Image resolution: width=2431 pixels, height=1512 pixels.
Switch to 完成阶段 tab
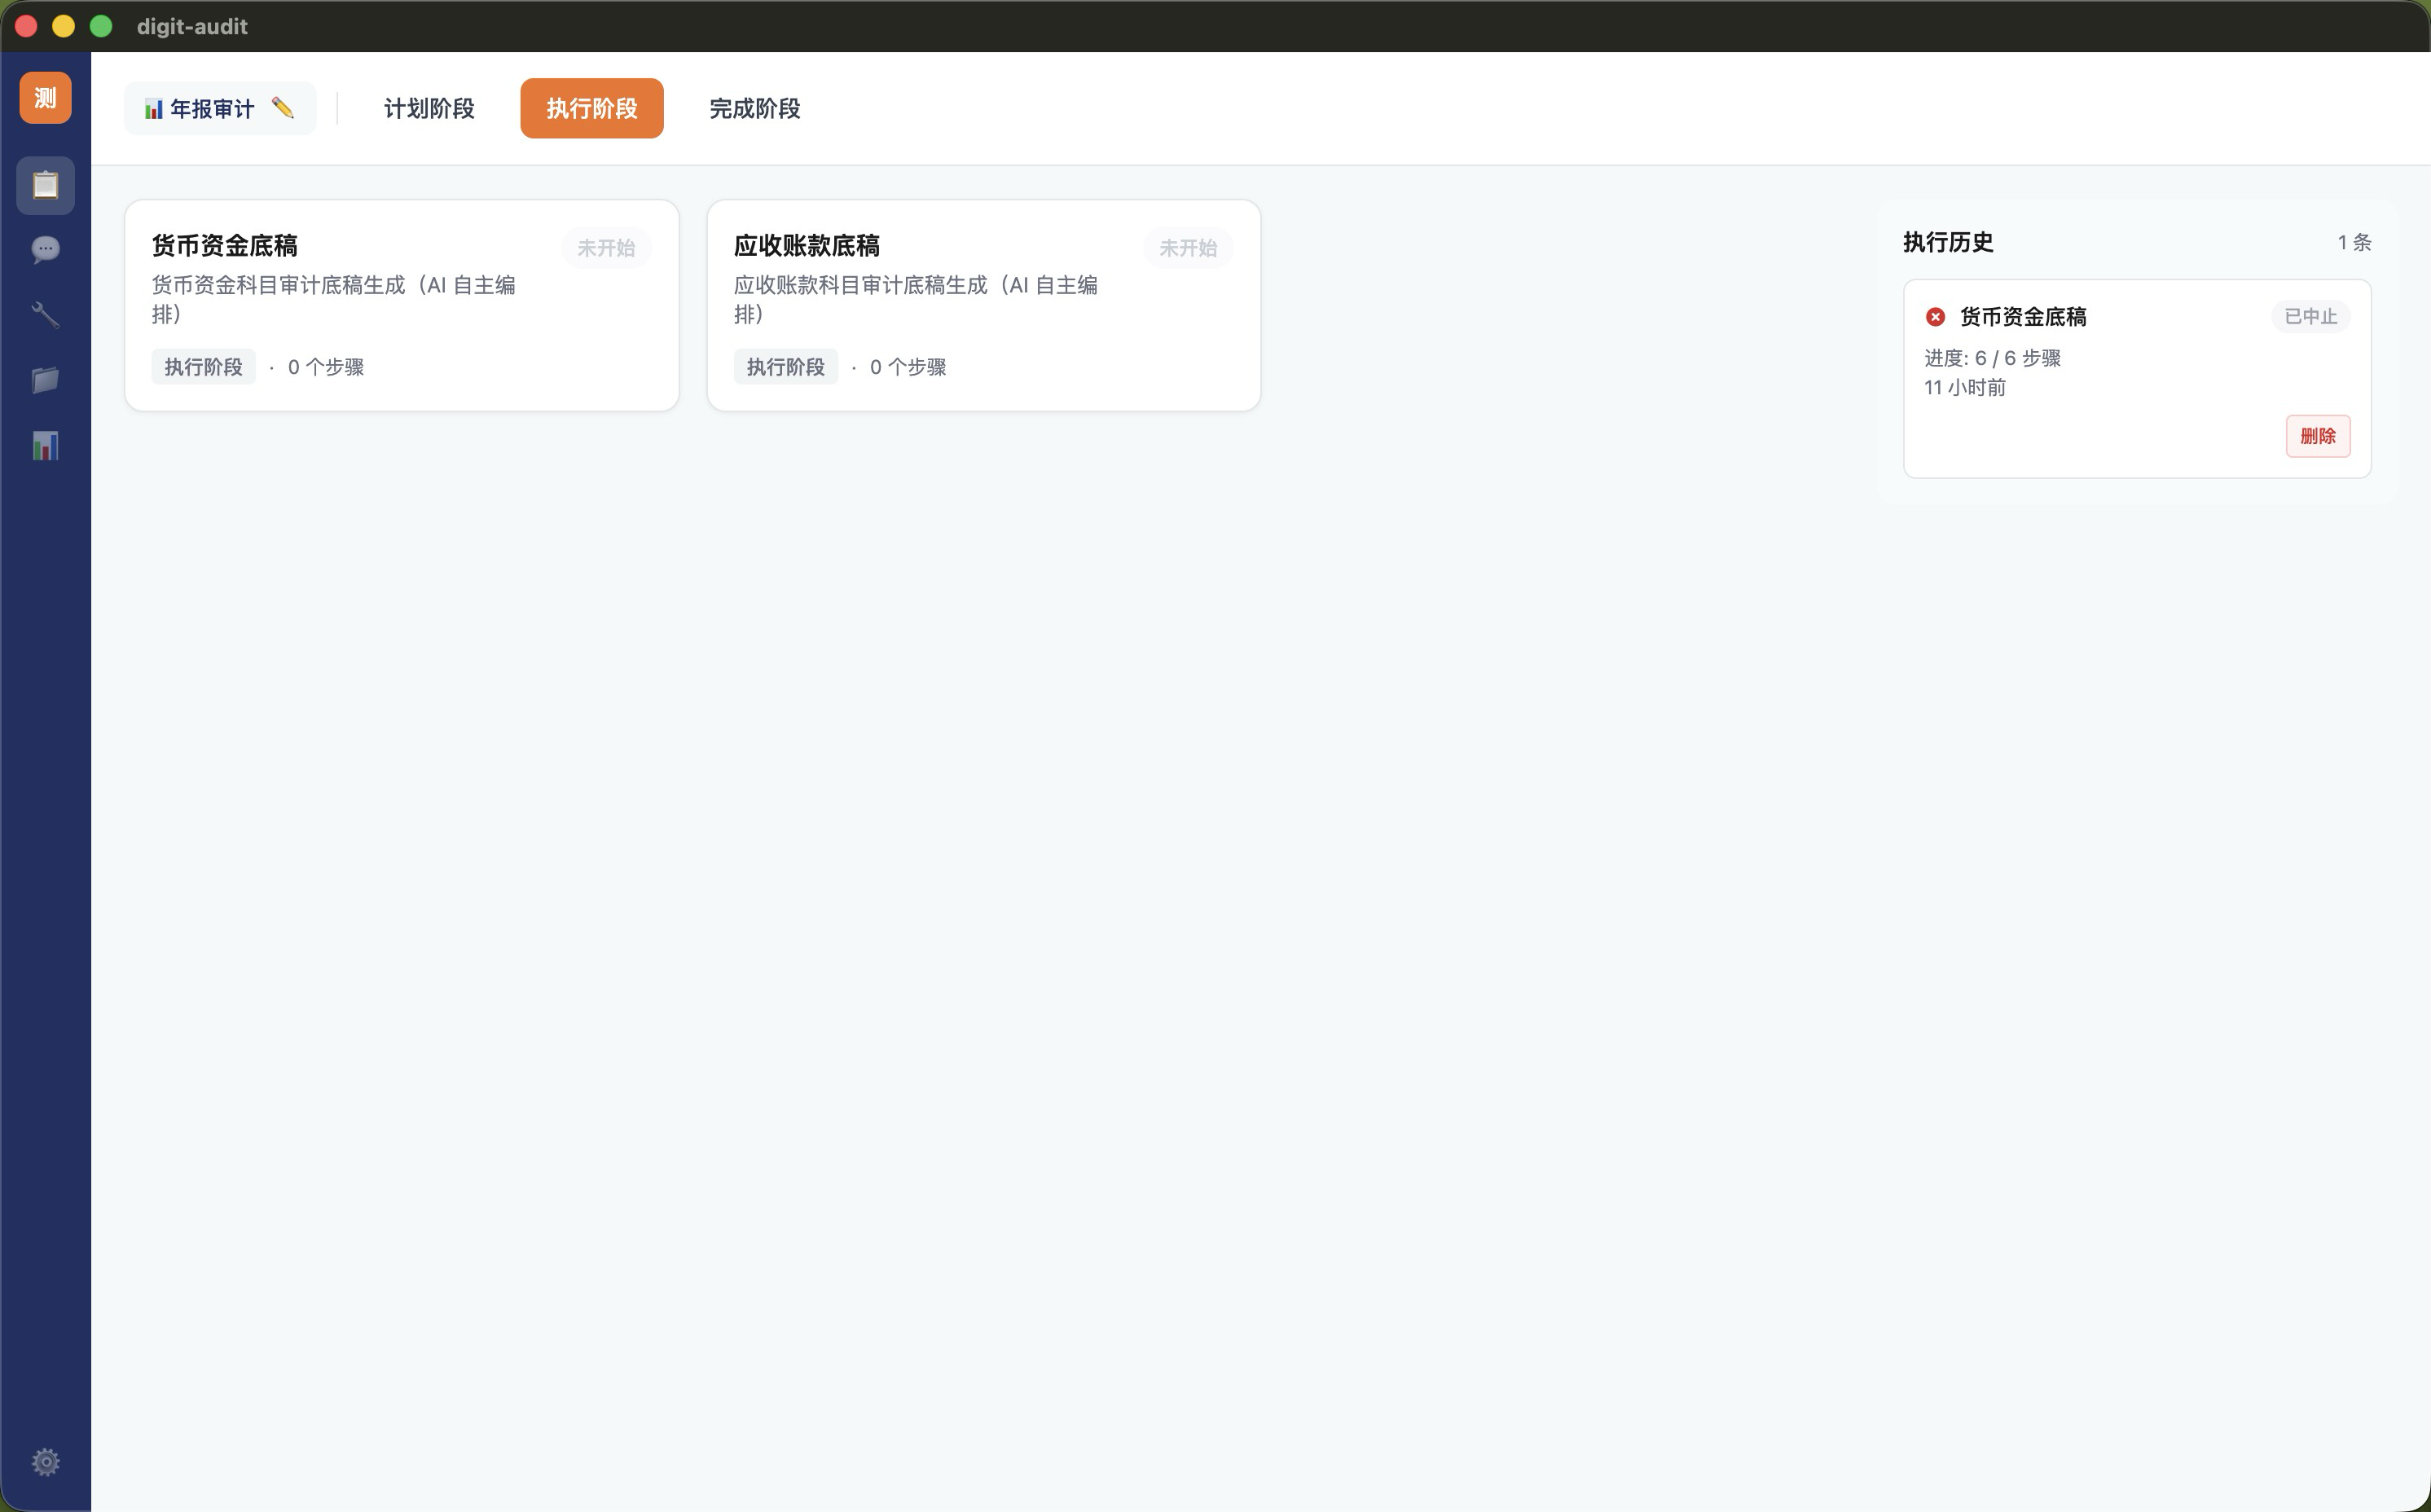[755, 108]
